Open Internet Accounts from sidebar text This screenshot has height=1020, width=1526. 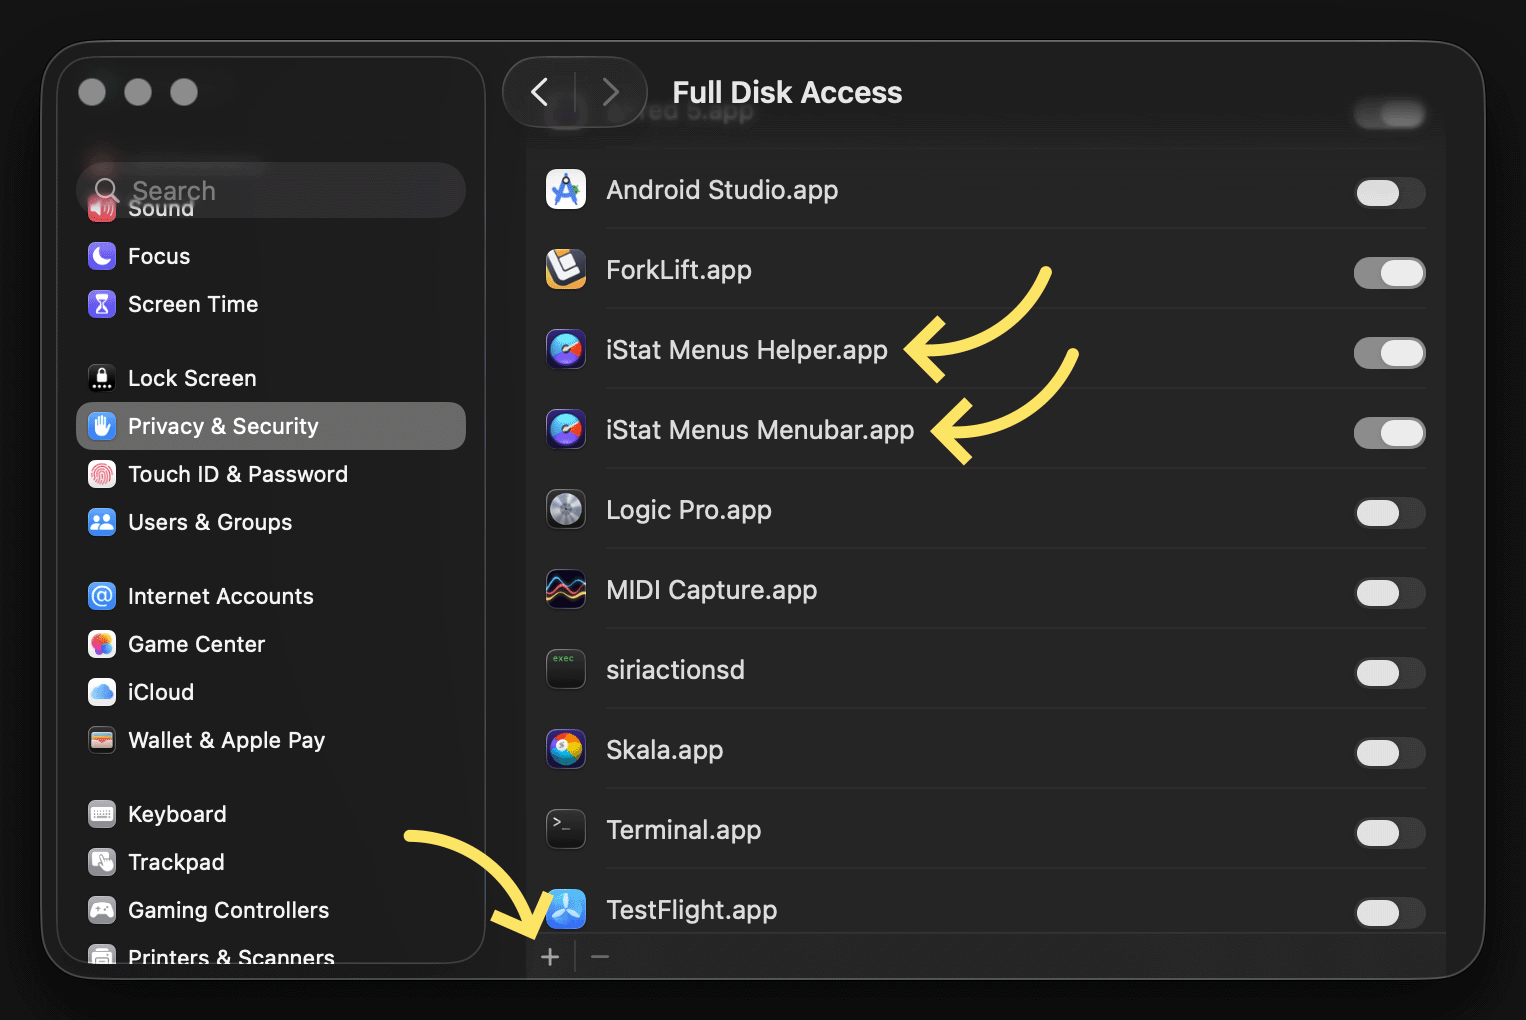(x=221, y=596)
